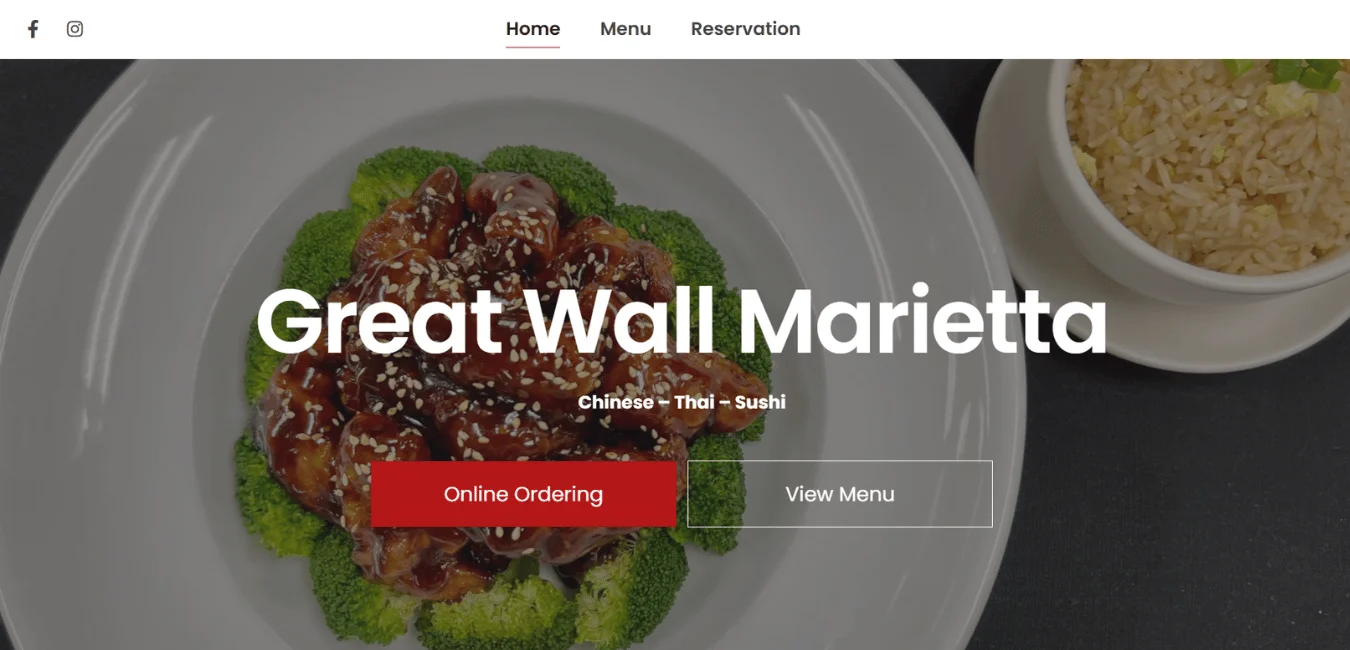The height and width of the screenshot is (650, 1350).
Task: Click the red Online Ordering button
Action: coord(523,494)
